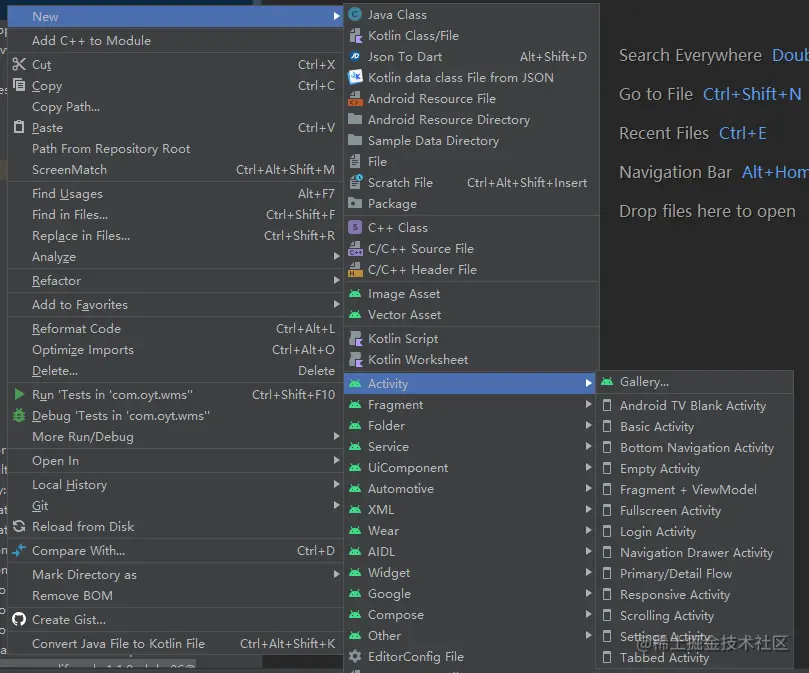Click the Debug bug icon
Screen dimensions: 809x673
click(x=19, y=415)
